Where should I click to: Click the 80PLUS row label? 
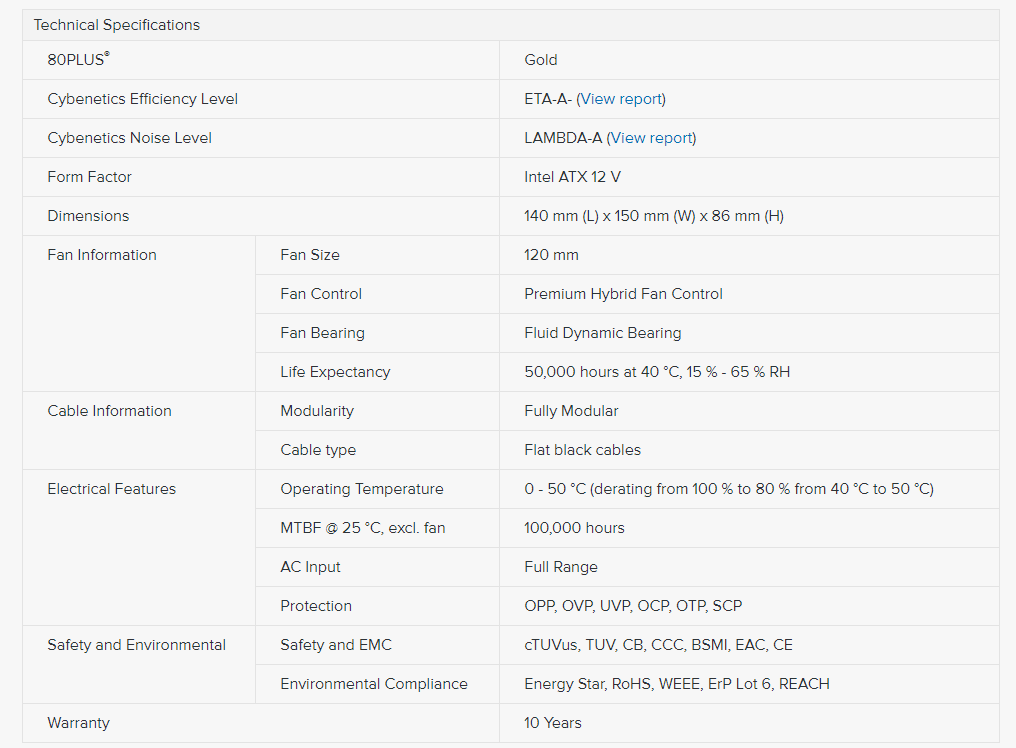[78, 60]
